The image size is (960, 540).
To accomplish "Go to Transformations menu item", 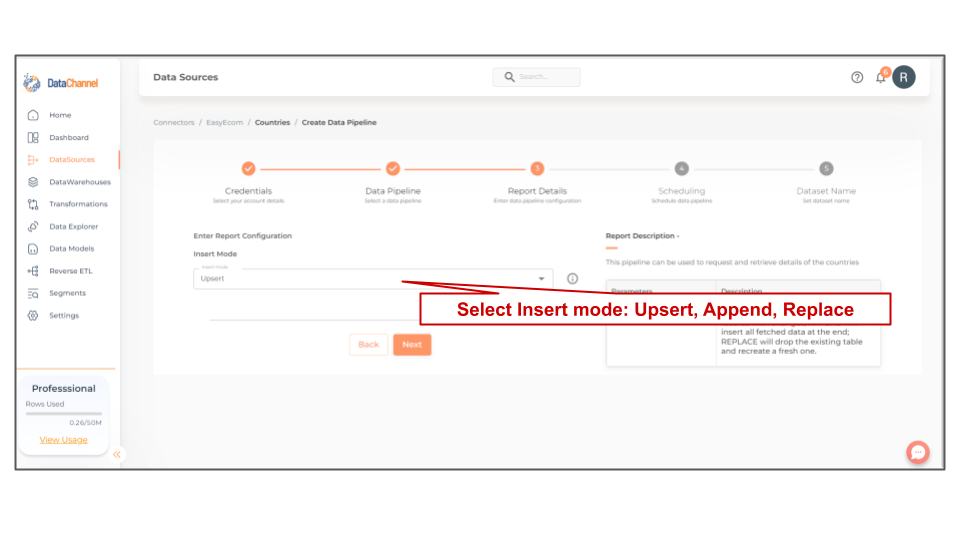I will (78, 204).
